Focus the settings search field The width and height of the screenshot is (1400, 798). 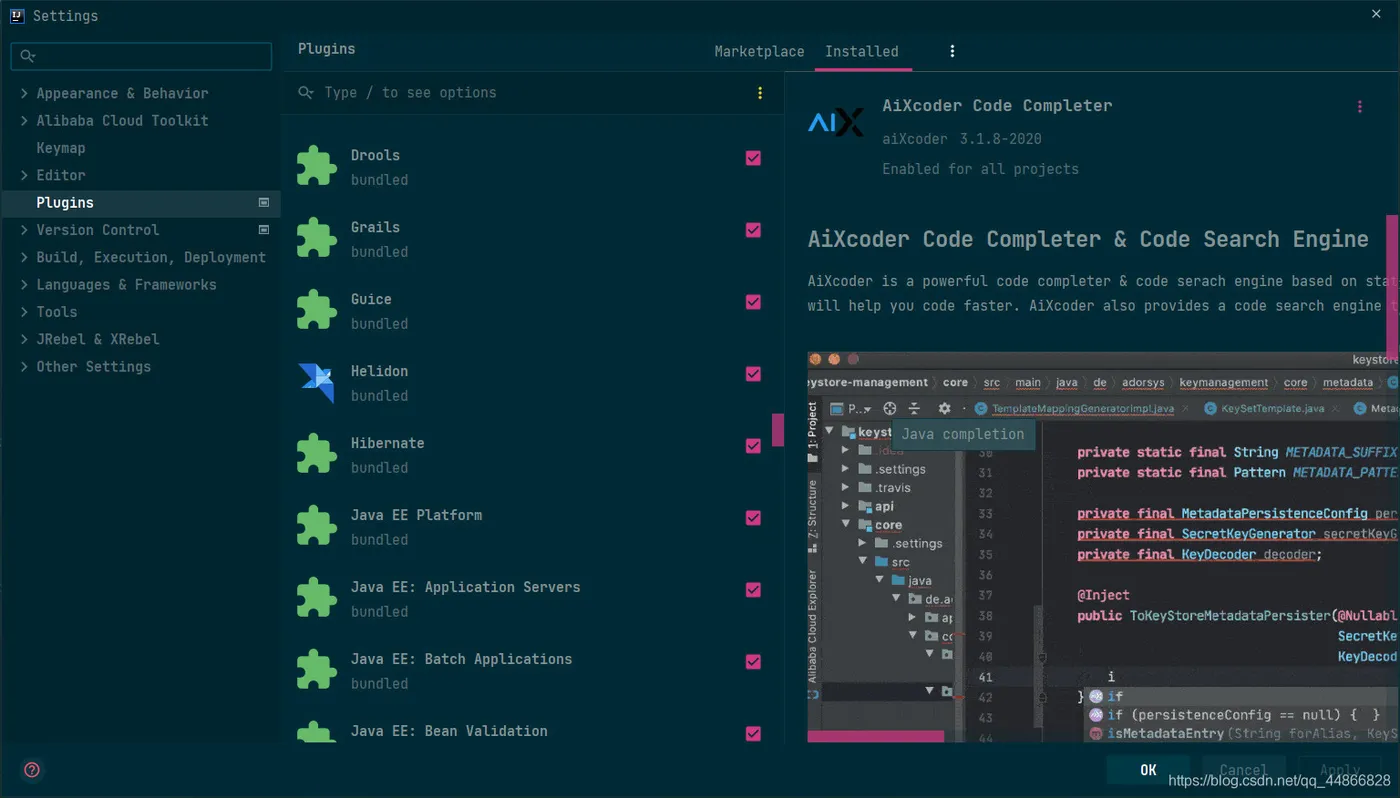point(141,56)
